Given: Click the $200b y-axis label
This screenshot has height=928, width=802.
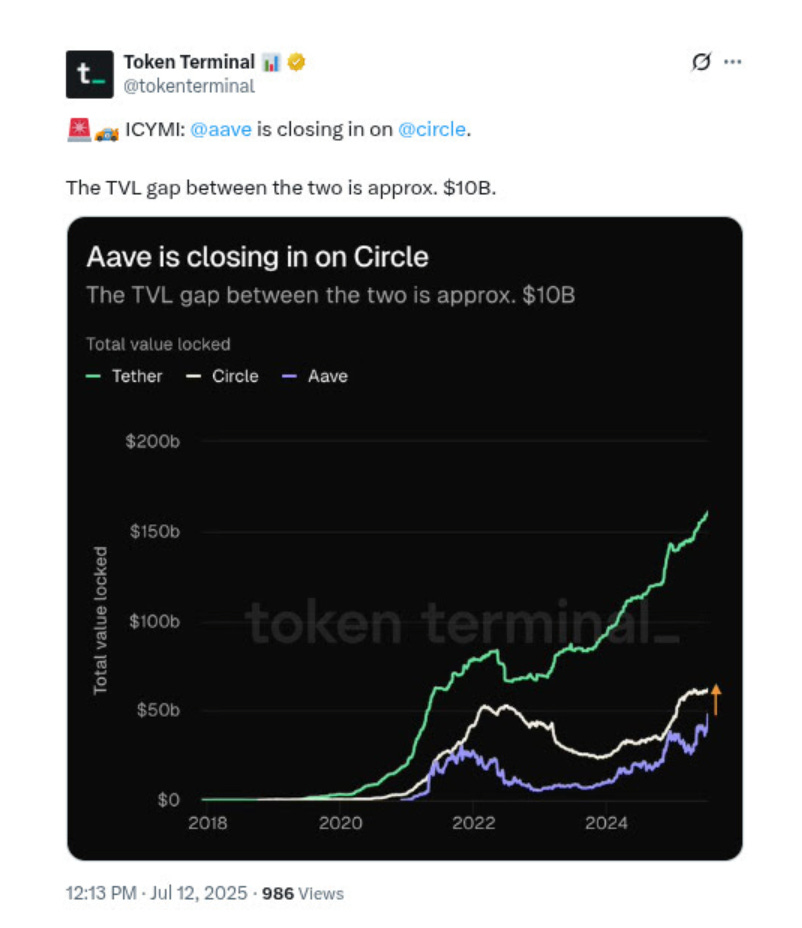Looking at the screenshot, I should click(x=154, y=441).
